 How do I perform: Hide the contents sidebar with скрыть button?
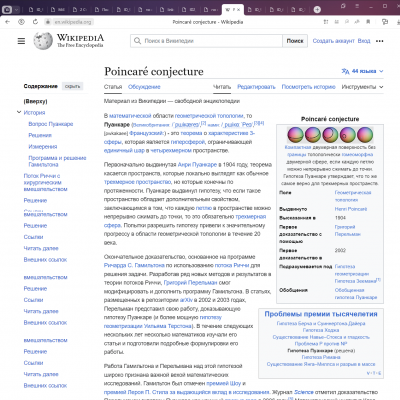tap(72, 86)
